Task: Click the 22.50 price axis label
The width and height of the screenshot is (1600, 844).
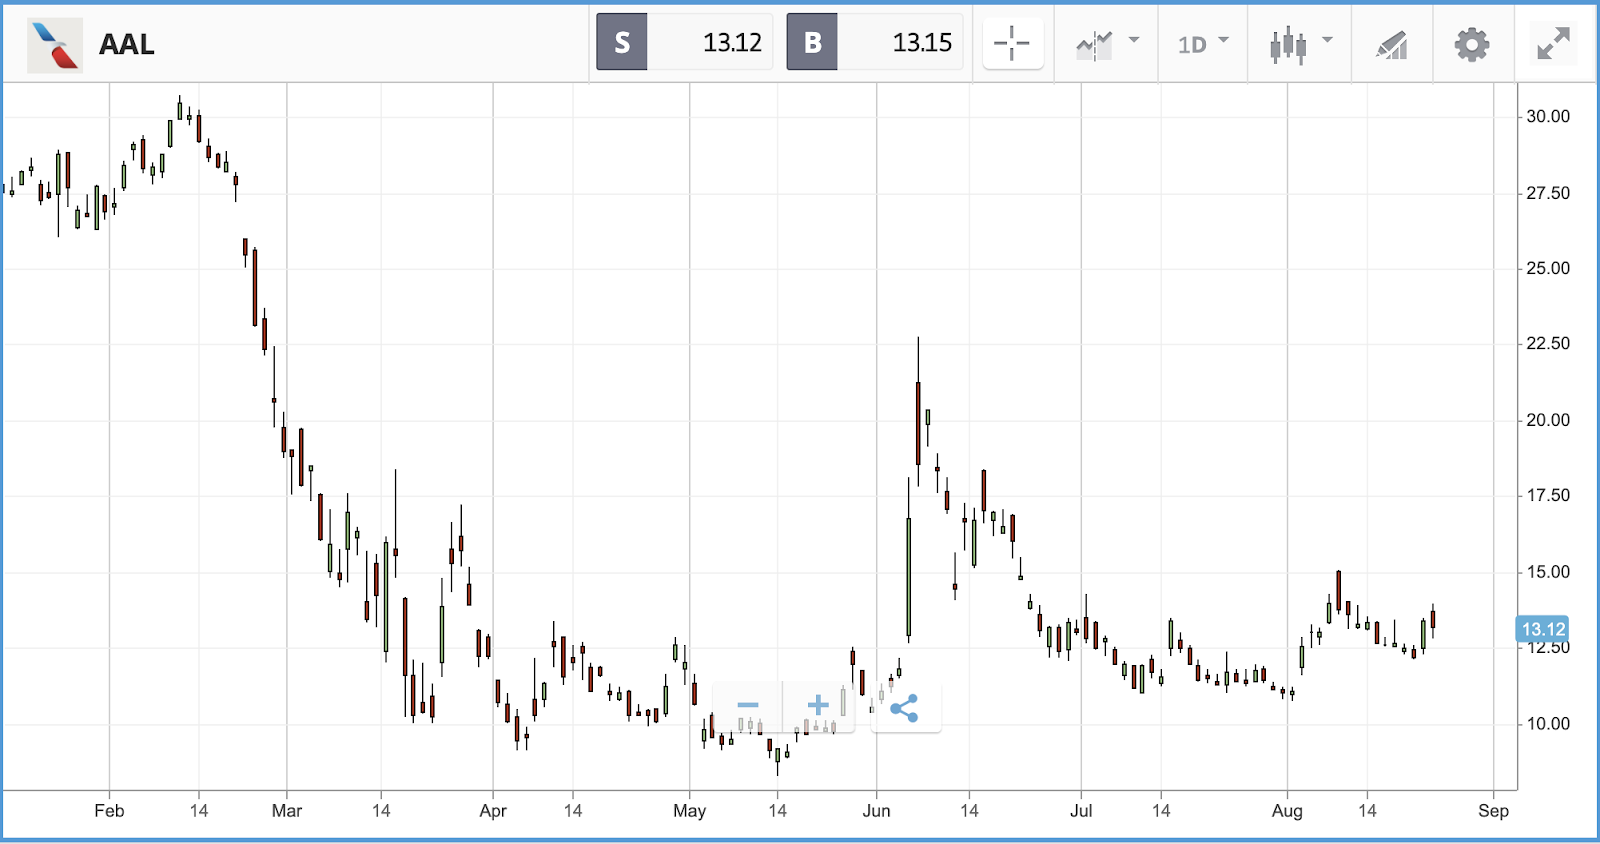Action: point(1548,344)
